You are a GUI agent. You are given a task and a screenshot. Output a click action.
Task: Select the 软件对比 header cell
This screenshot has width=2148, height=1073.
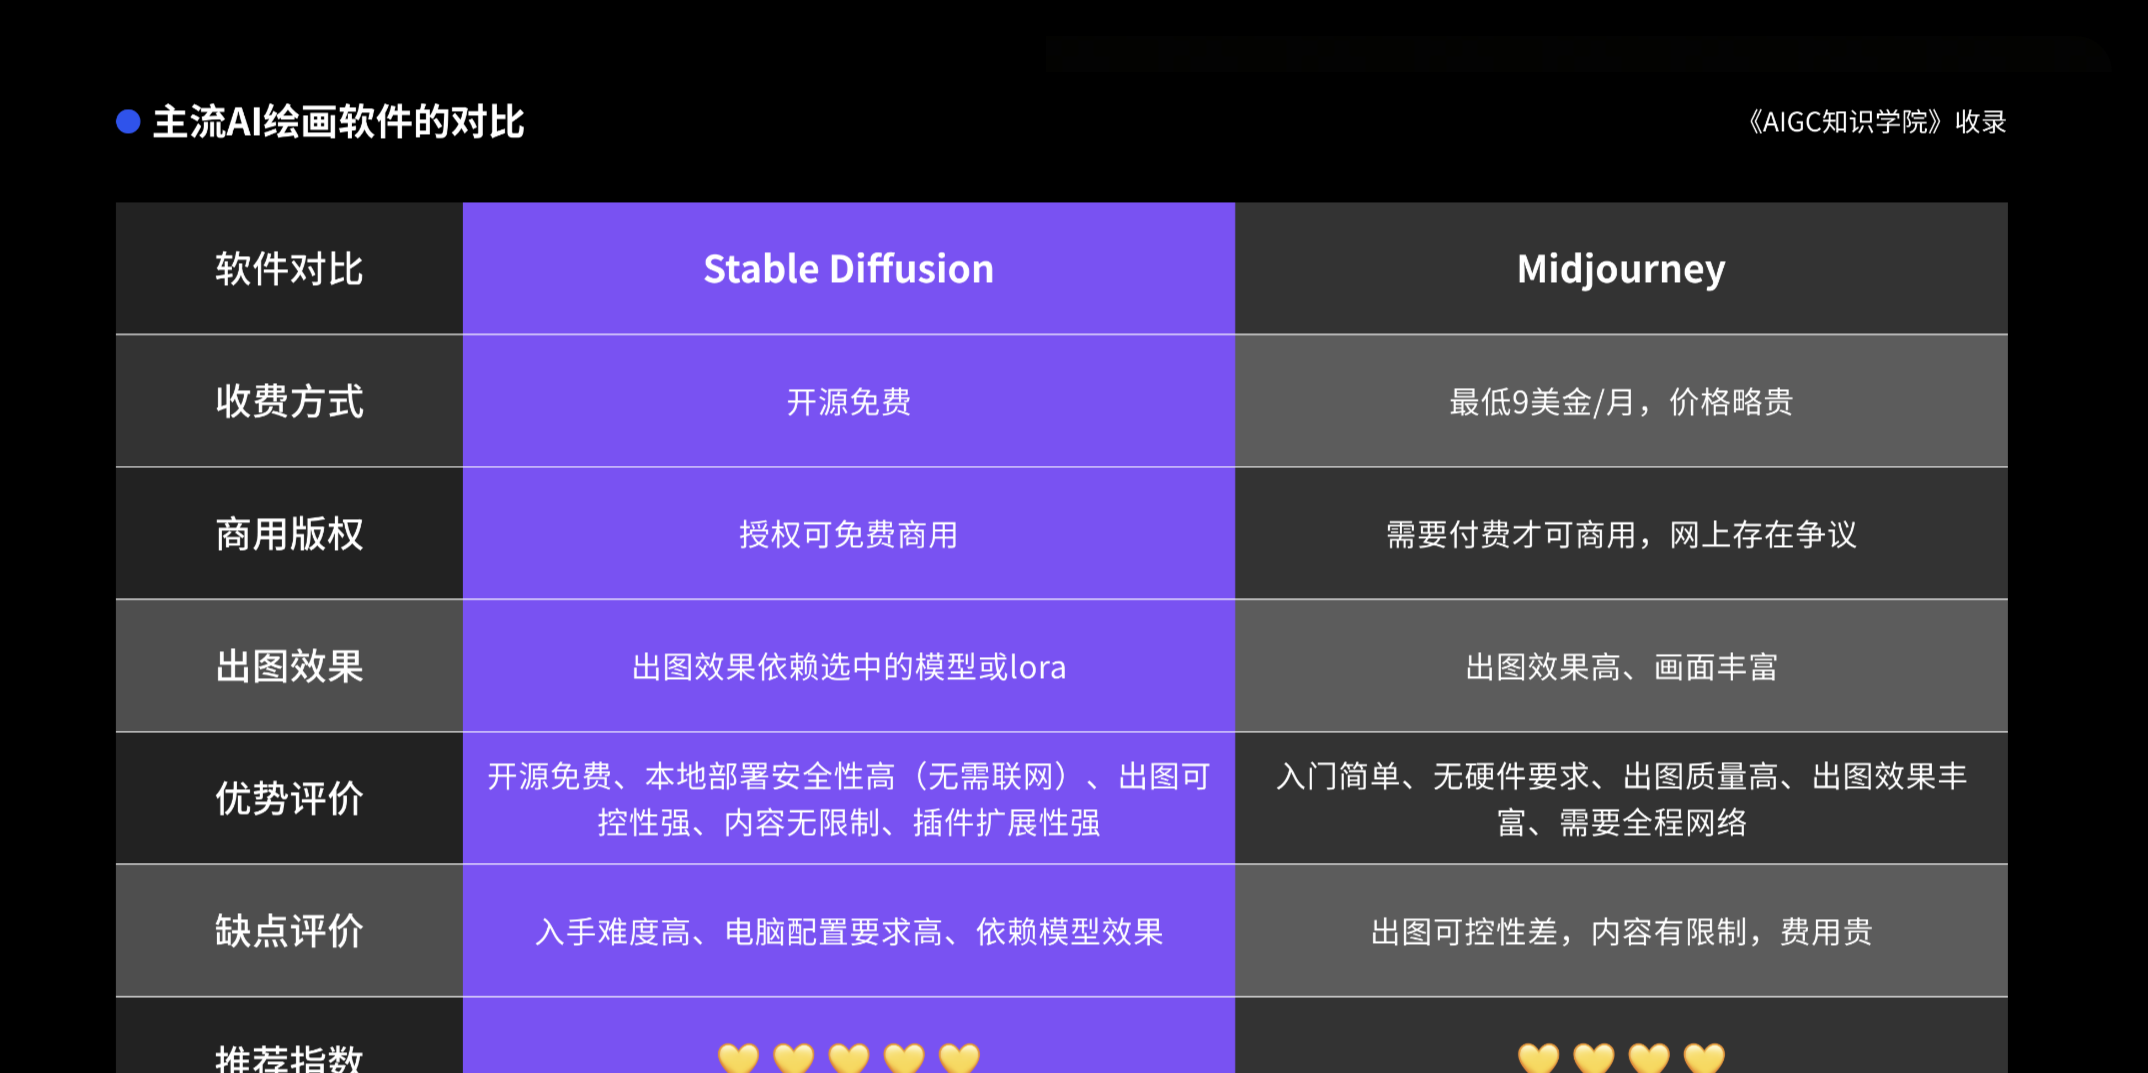(x=289, y=268)
